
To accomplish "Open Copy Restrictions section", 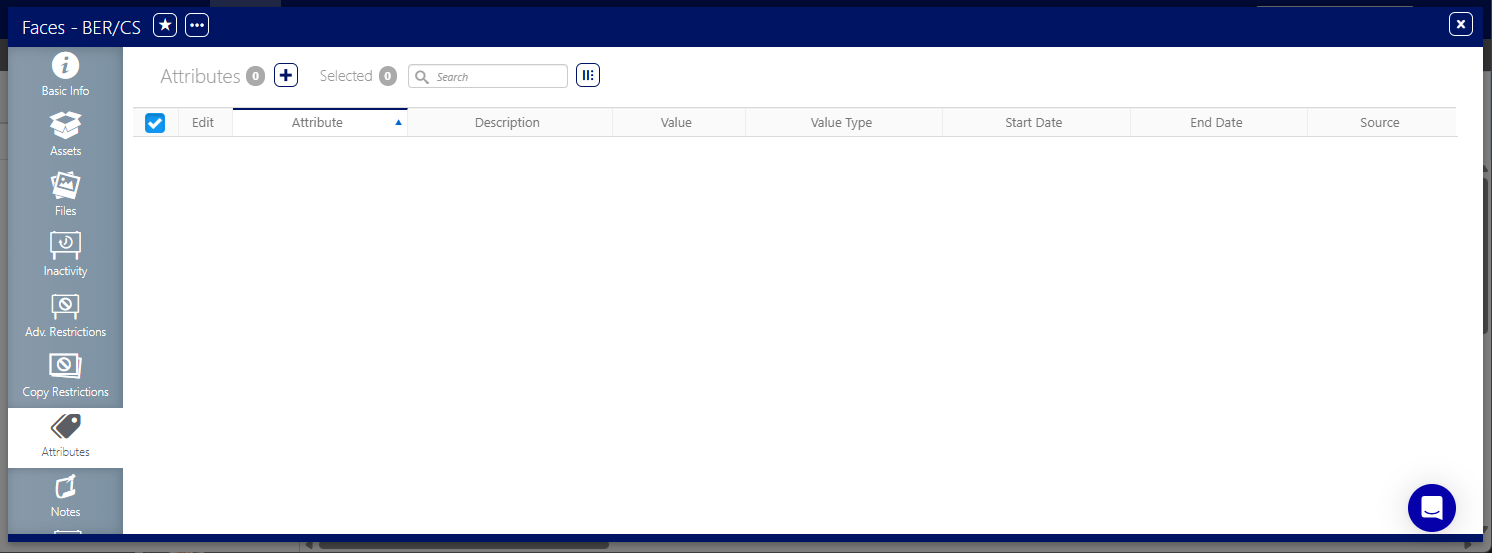I will [x=65, y=376].
